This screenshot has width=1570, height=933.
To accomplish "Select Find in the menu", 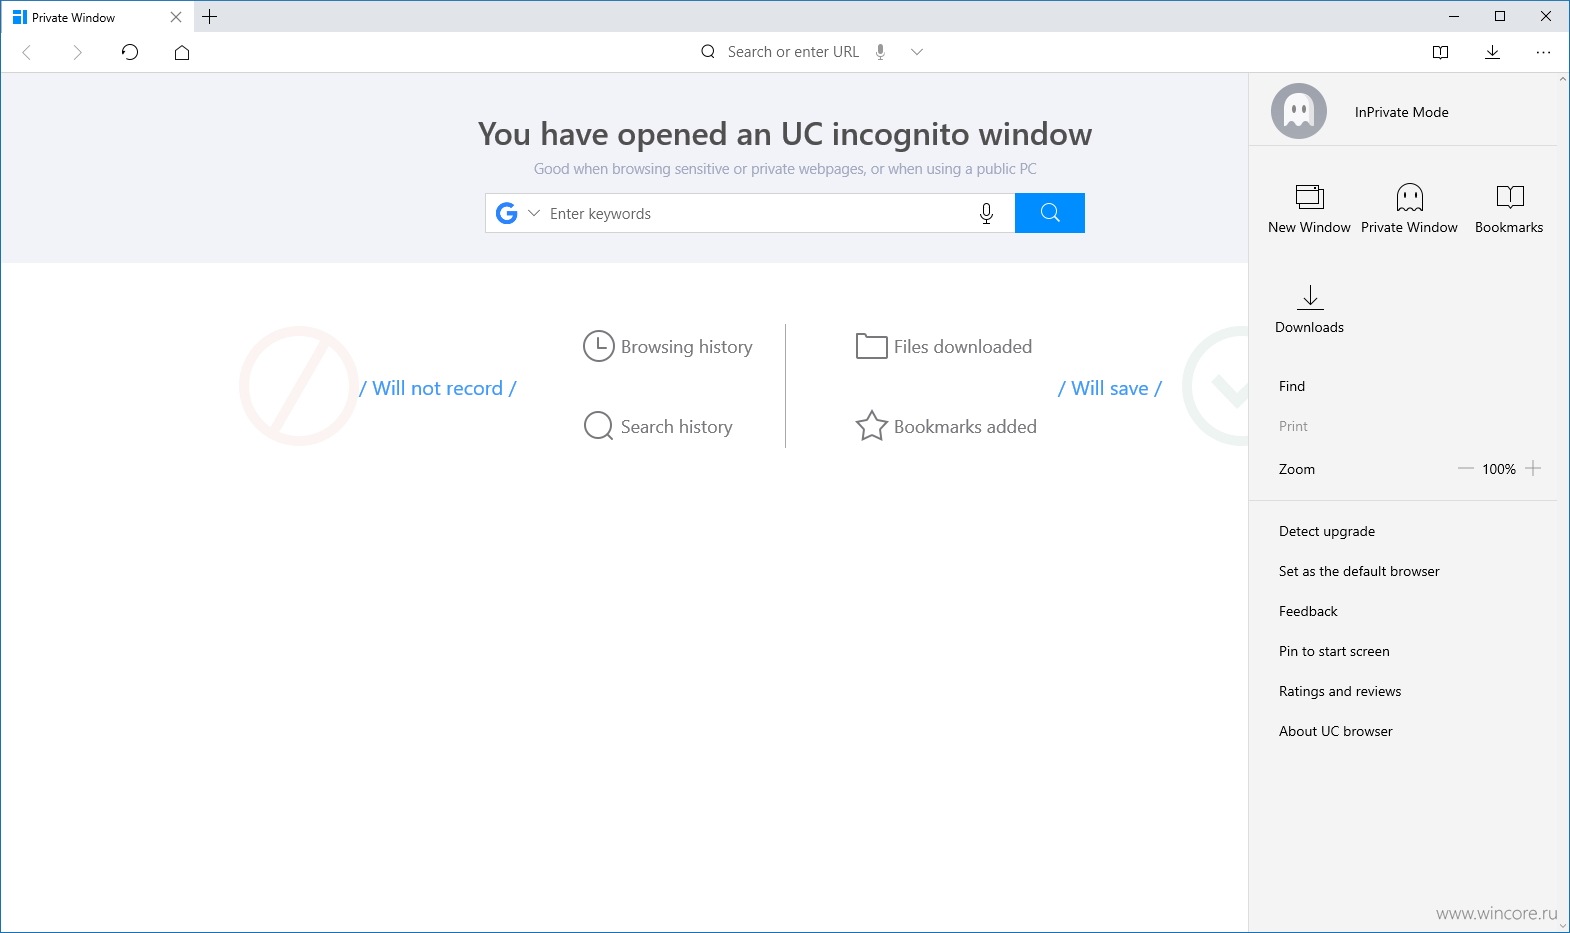I will pos(1292,386).
